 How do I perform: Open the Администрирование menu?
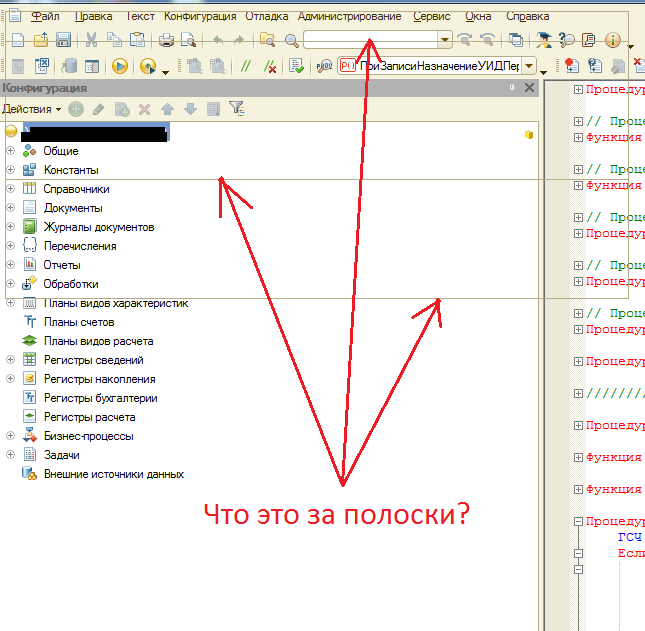pos(350,16)
